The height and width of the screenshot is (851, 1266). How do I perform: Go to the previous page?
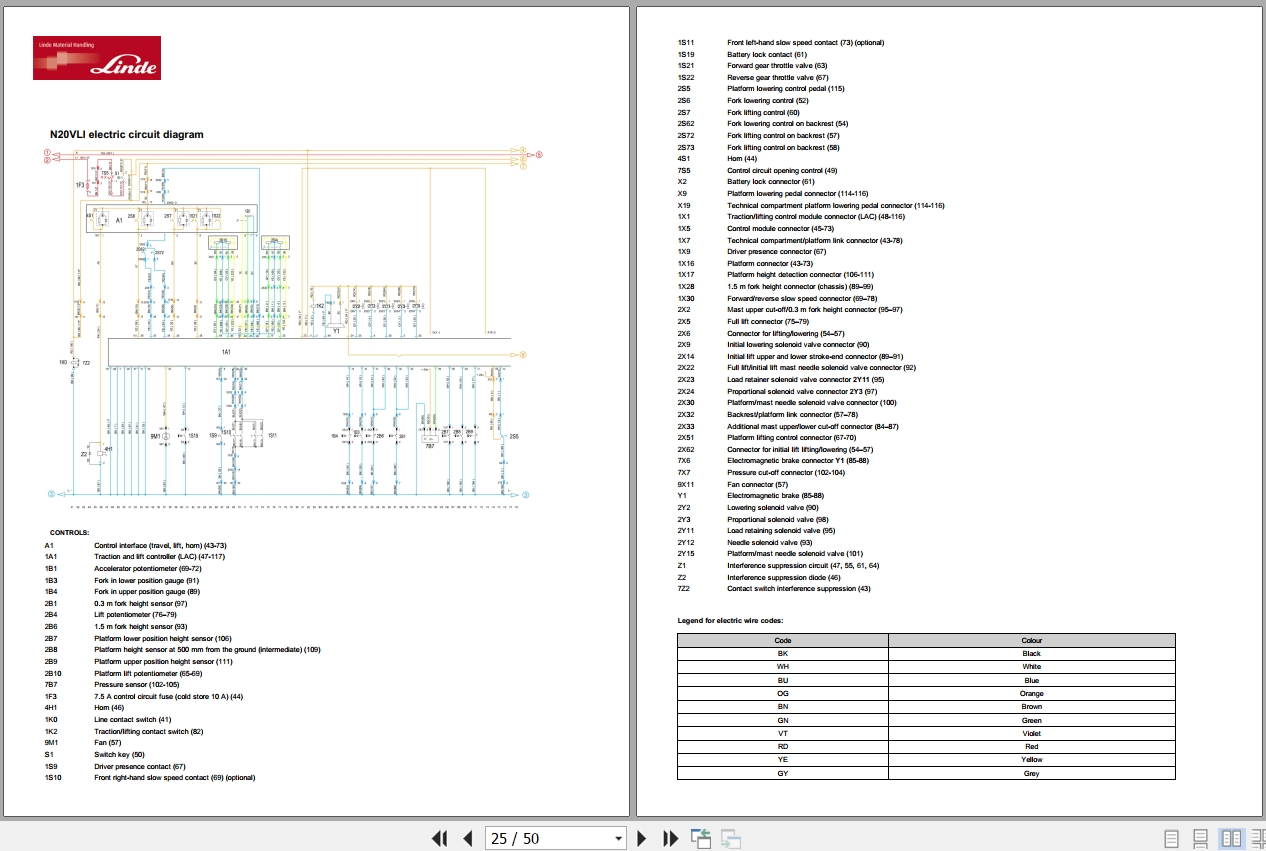click(467, 838)
